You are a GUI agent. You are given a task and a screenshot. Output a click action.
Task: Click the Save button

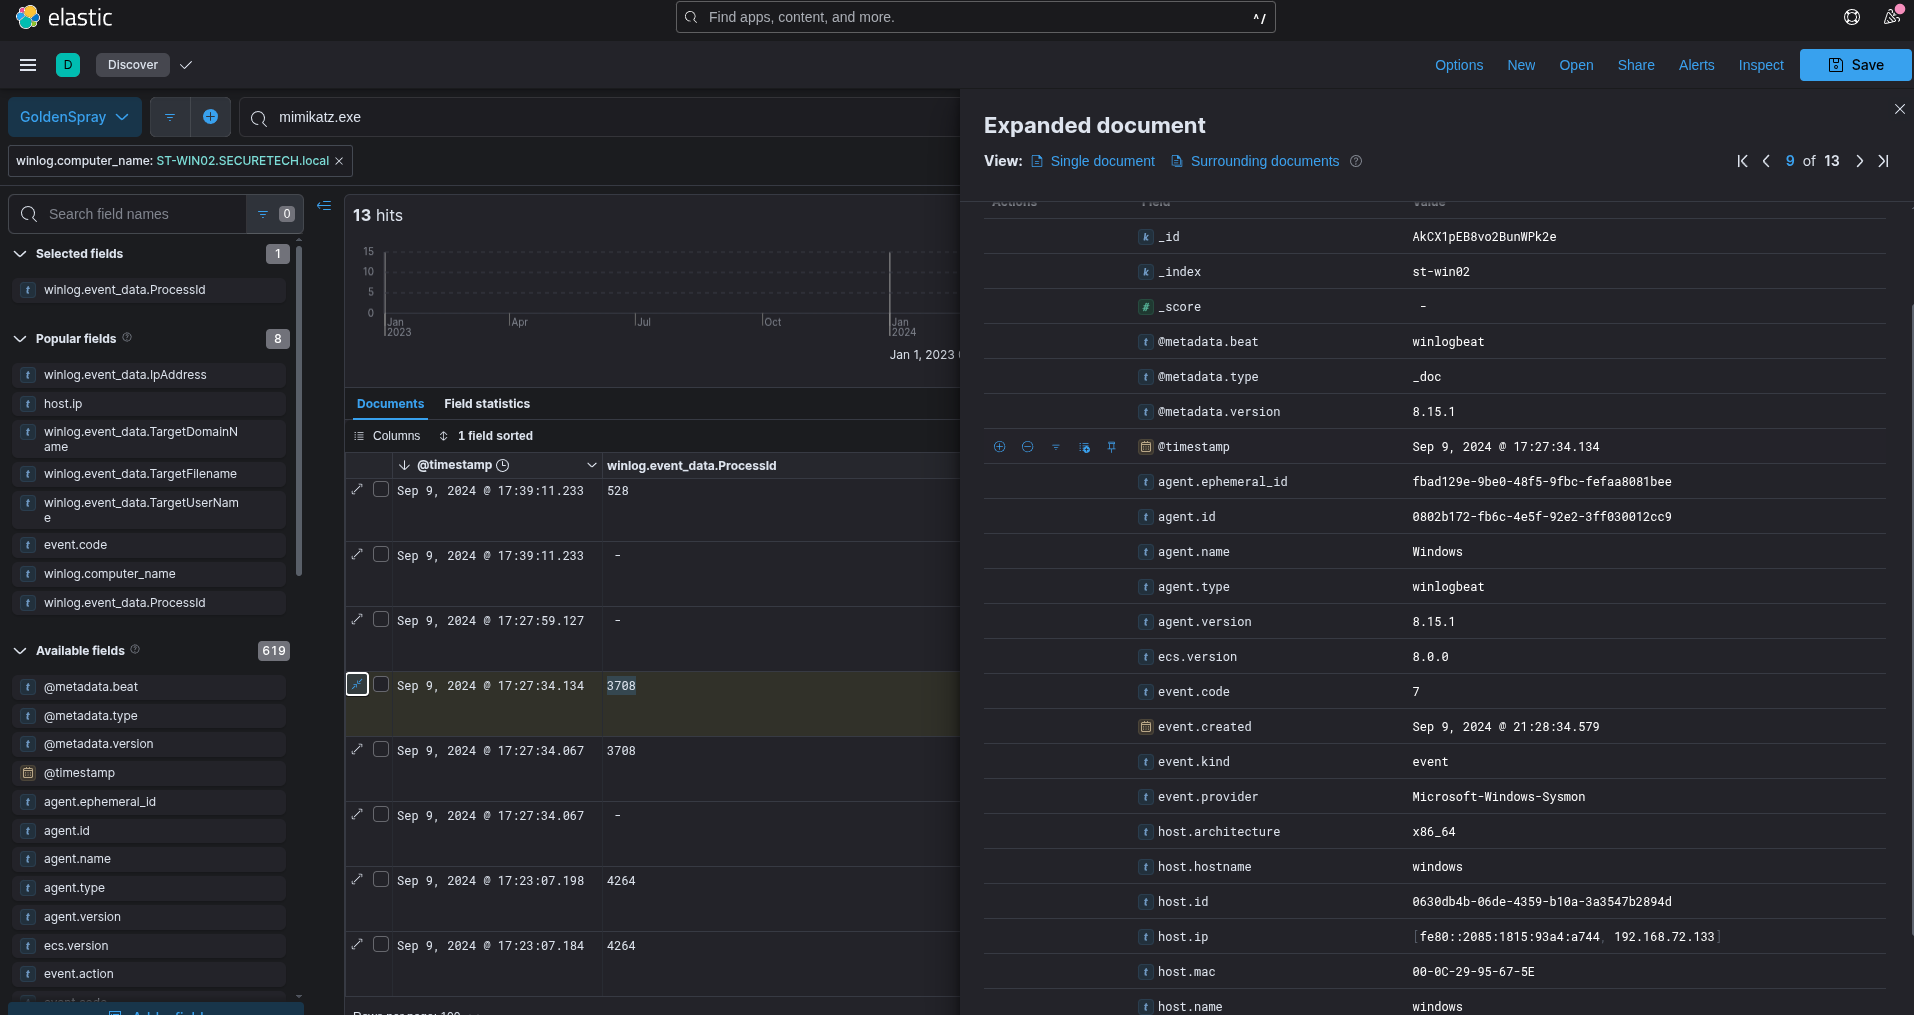tap(1856, 65)
